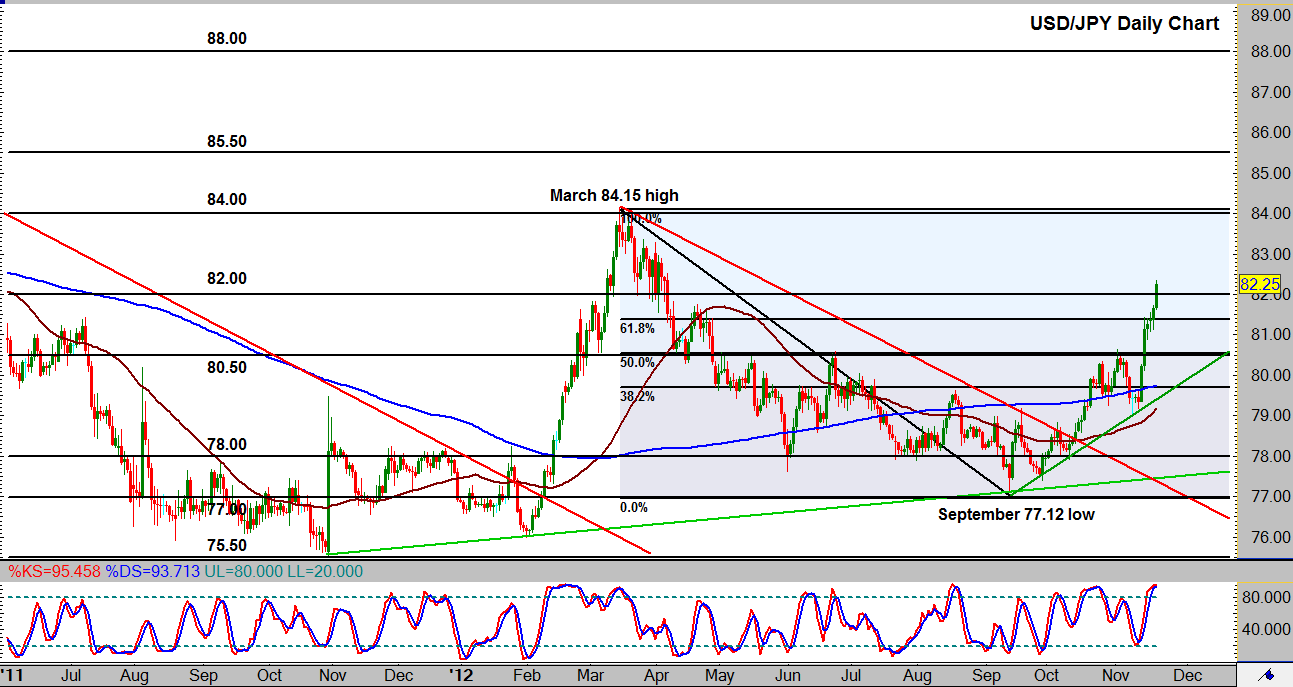Select the 85.50 resistance level label
Viewport: 1293px width, 687px height.
[226, 142]
